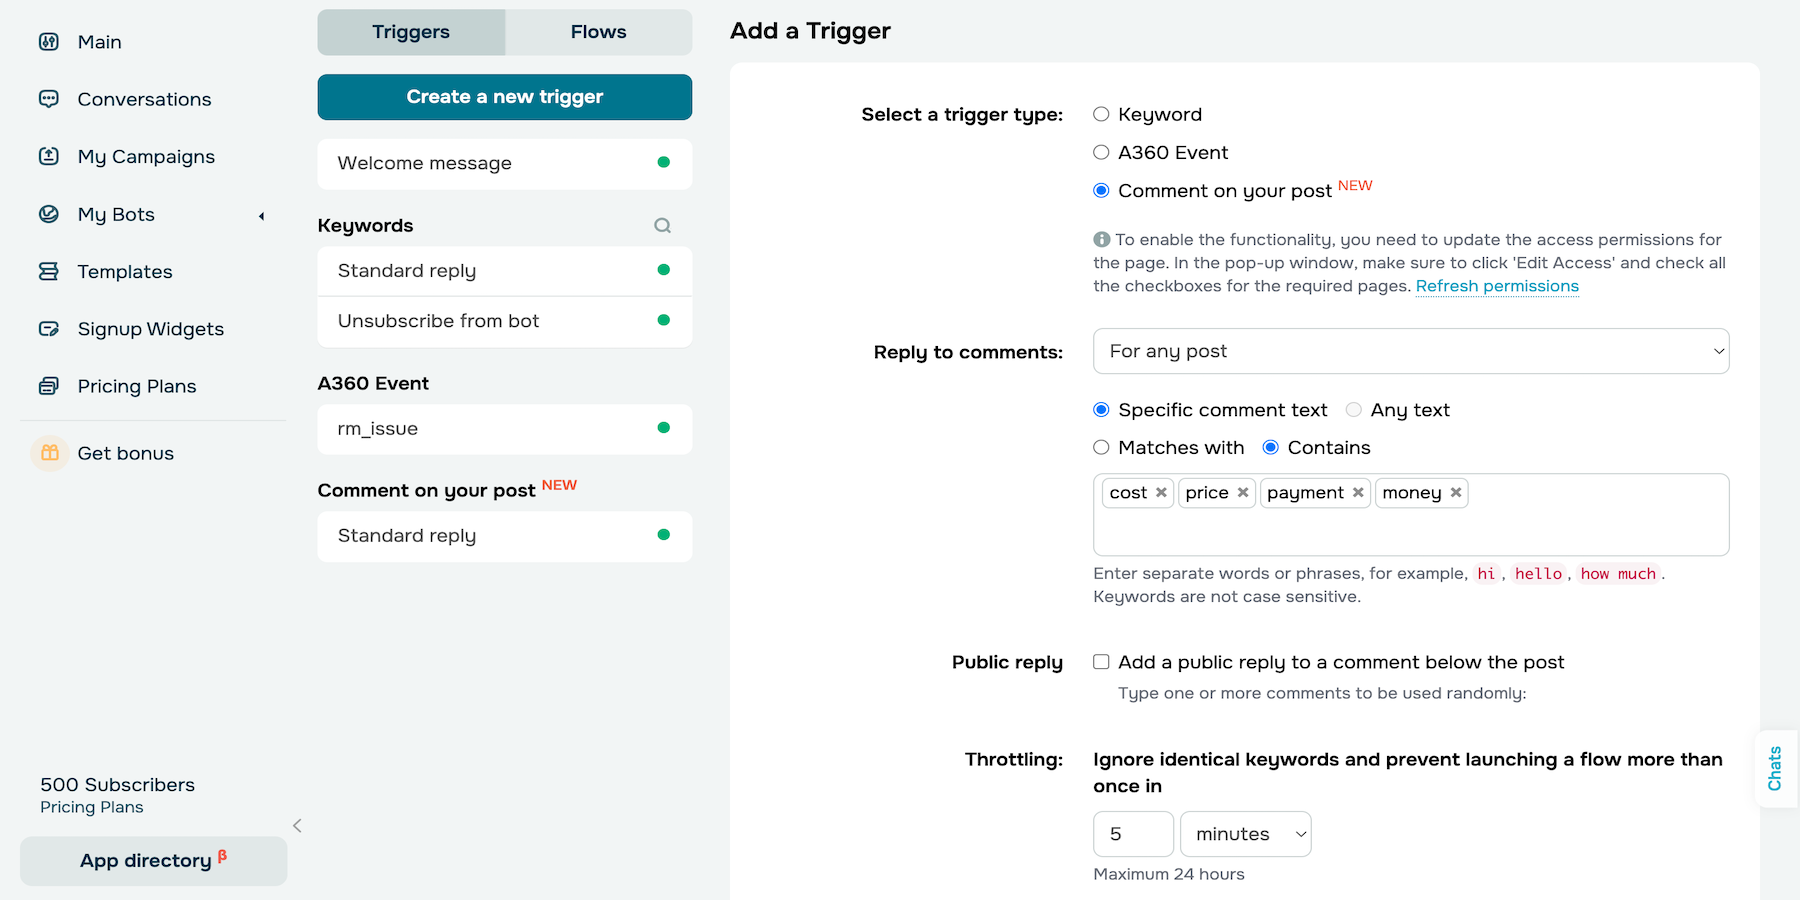Remove the 'cost' keyword tag
The image size is (1800, 900).
(x=1161, y=492)
